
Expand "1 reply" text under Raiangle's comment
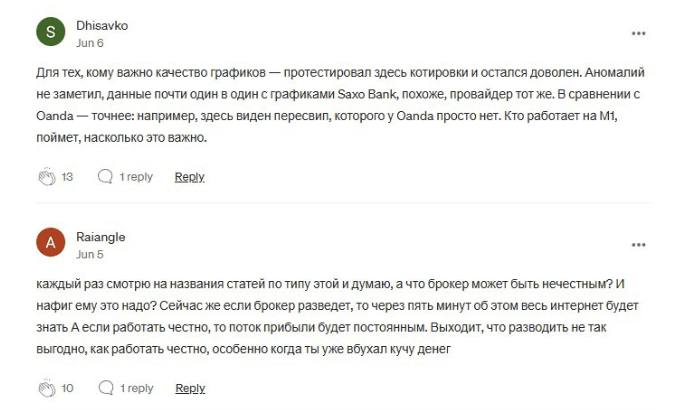click(x=136, y=388)
